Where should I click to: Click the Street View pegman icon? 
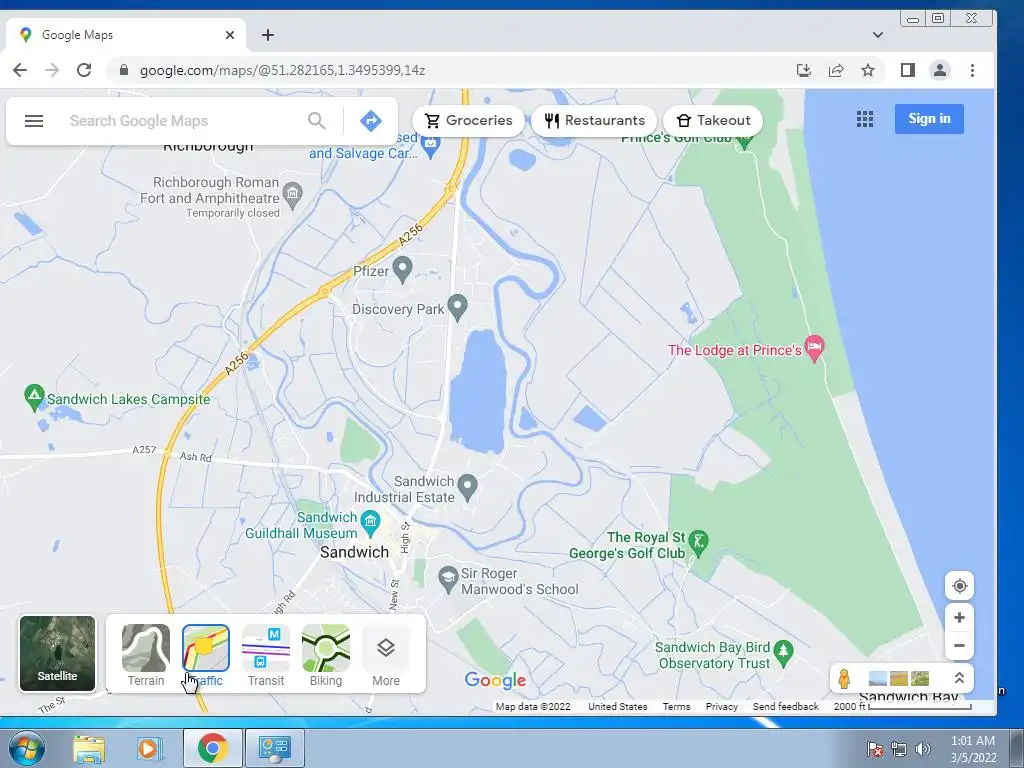click(844, 679)
